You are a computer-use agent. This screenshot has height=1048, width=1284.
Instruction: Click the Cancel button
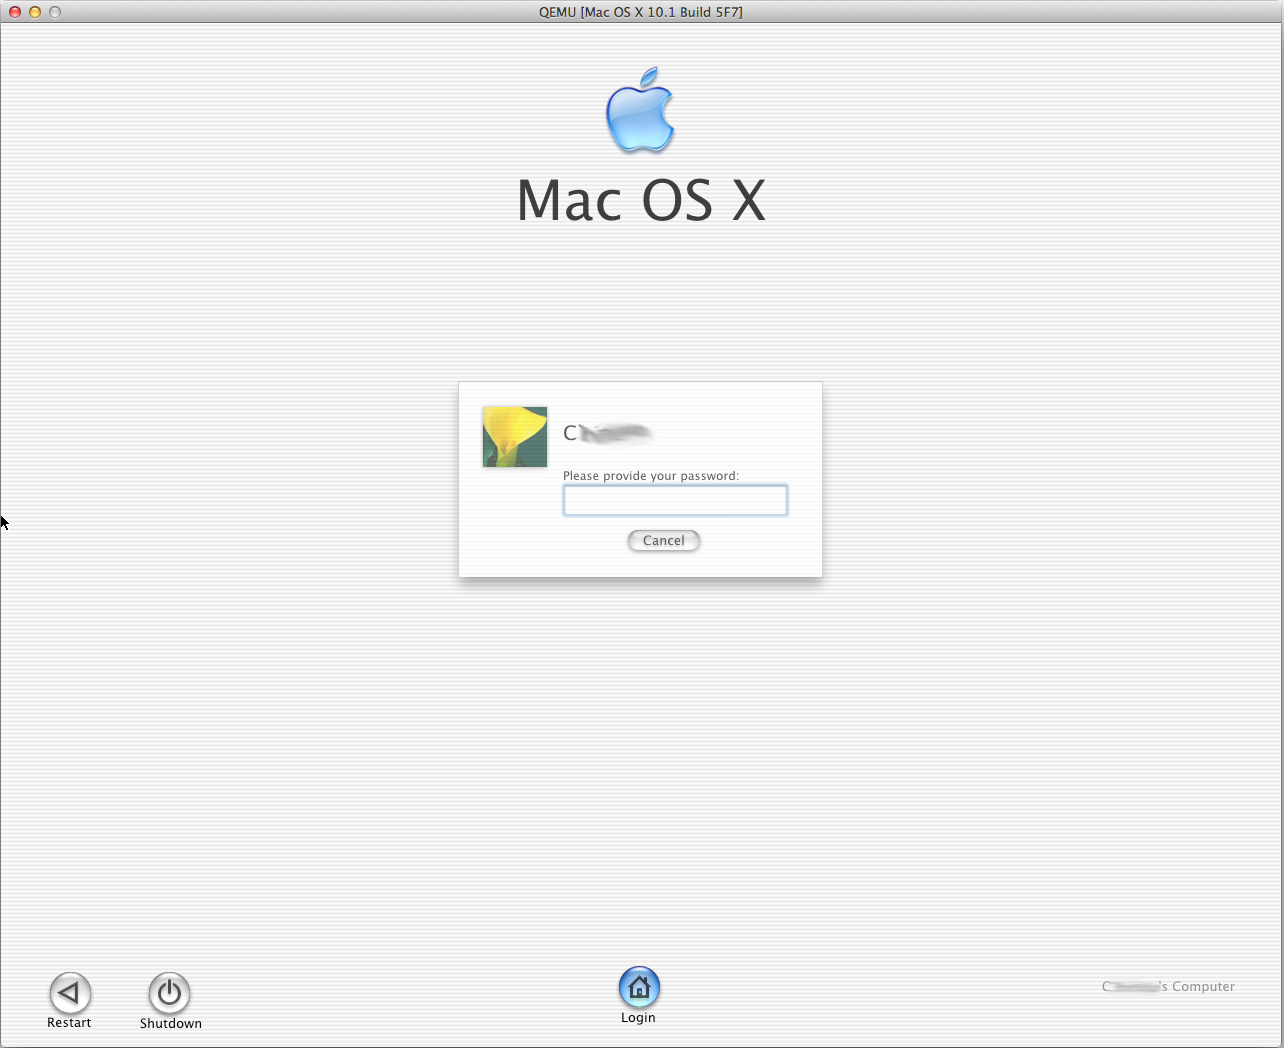tap(664, 541)
